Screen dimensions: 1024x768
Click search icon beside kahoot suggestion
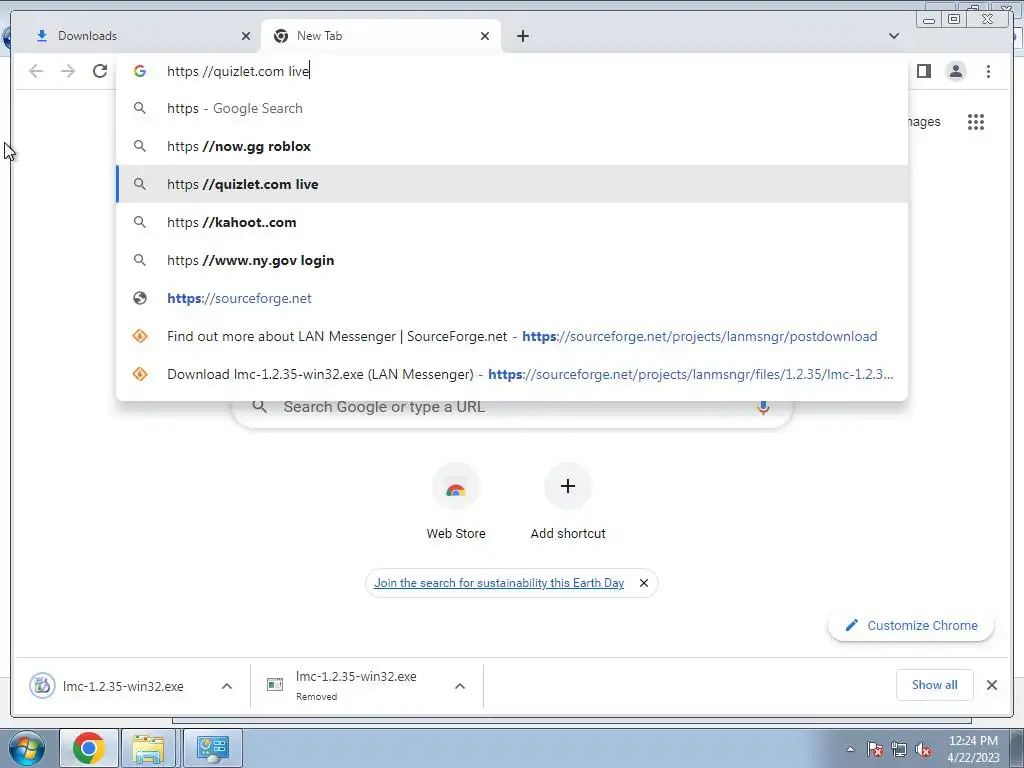(140, 222)
